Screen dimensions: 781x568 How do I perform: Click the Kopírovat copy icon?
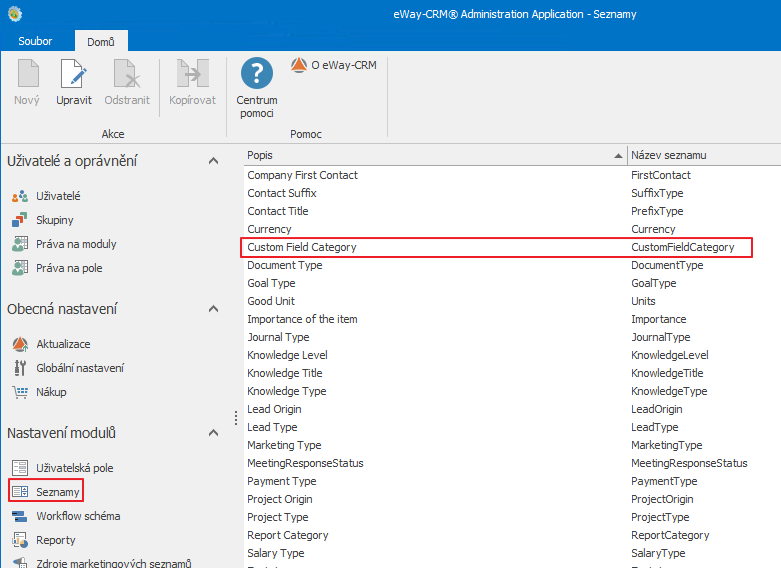click(x=192, y=73)
